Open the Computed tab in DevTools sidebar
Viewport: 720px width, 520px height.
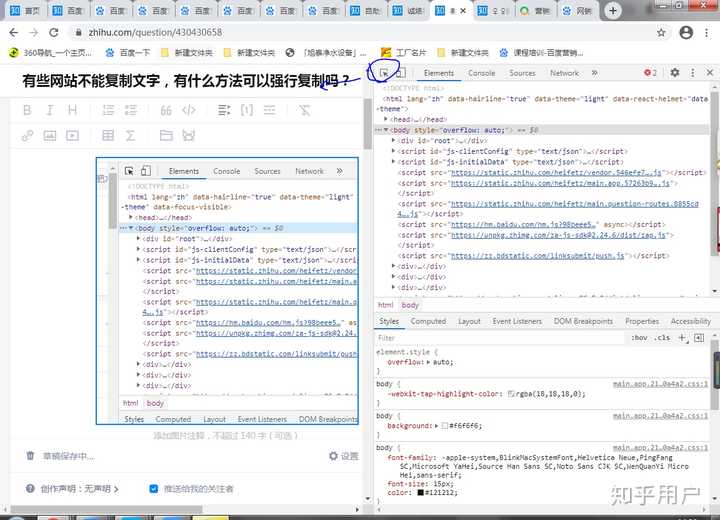click(x=428, y=321)
